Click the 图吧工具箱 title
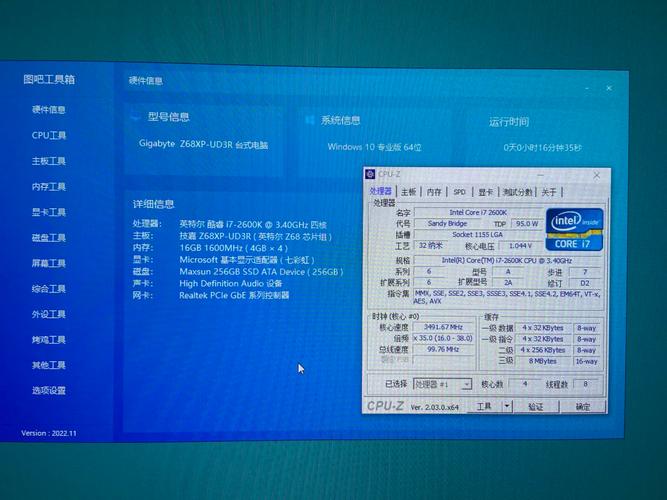 click(49, 79)
